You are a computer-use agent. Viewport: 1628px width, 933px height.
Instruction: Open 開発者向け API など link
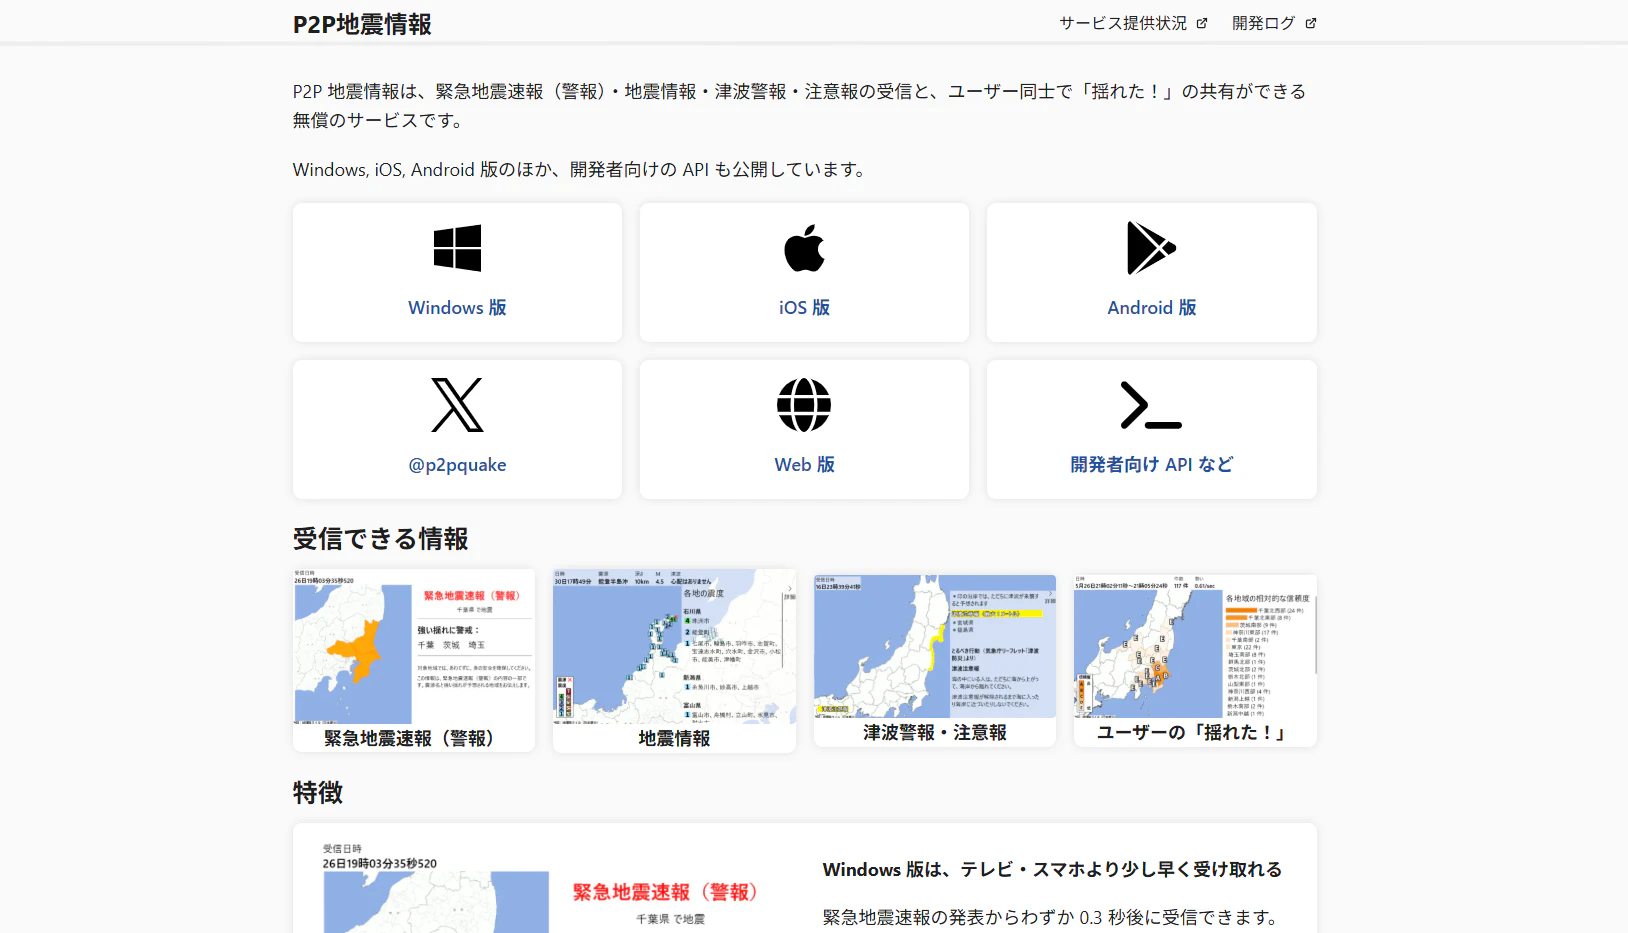[1151, 465]
